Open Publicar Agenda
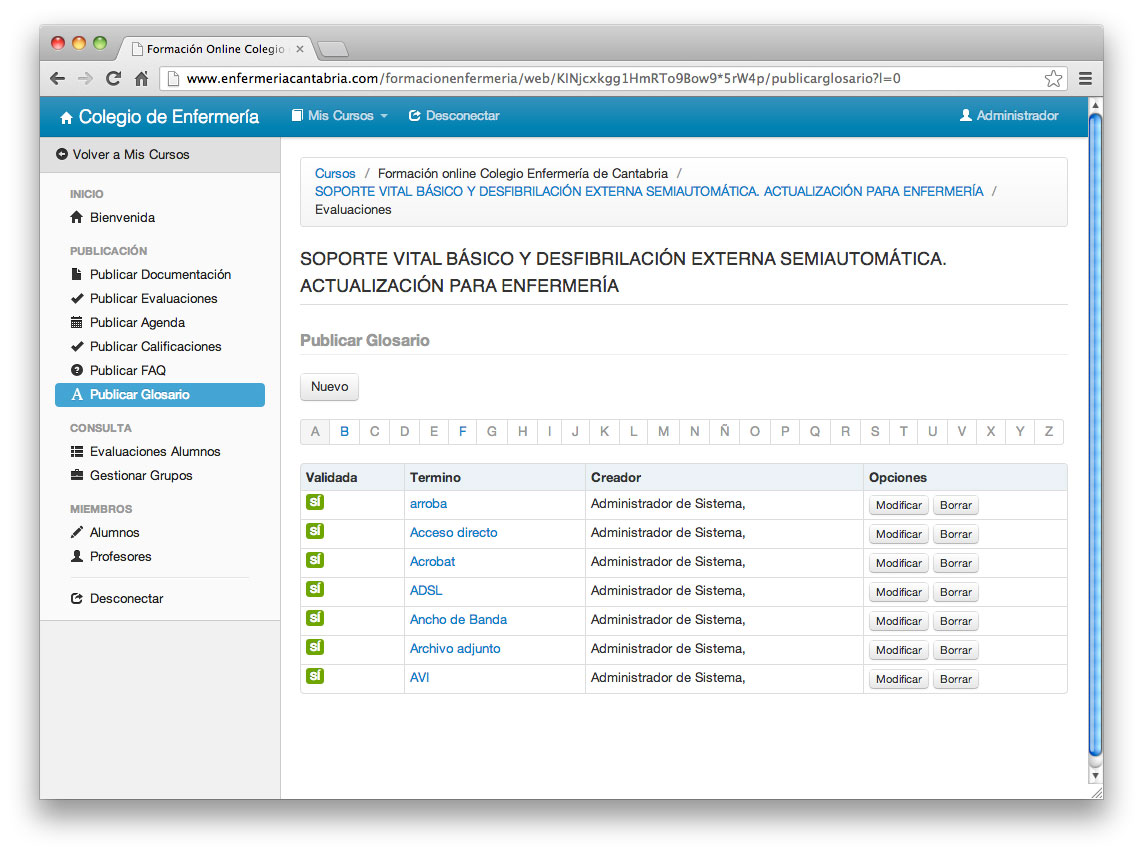Viewport: 1143px width, 854px height. pyautogui.click(x=128, y=323)
